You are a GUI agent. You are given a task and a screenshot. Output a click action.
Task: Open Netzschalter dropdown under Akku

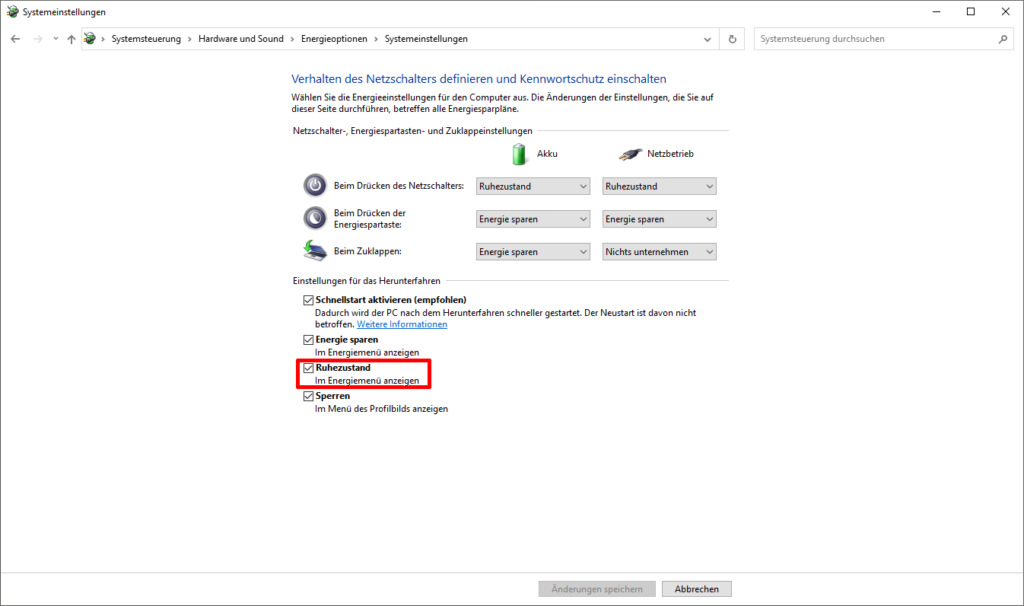coord(533,186)
